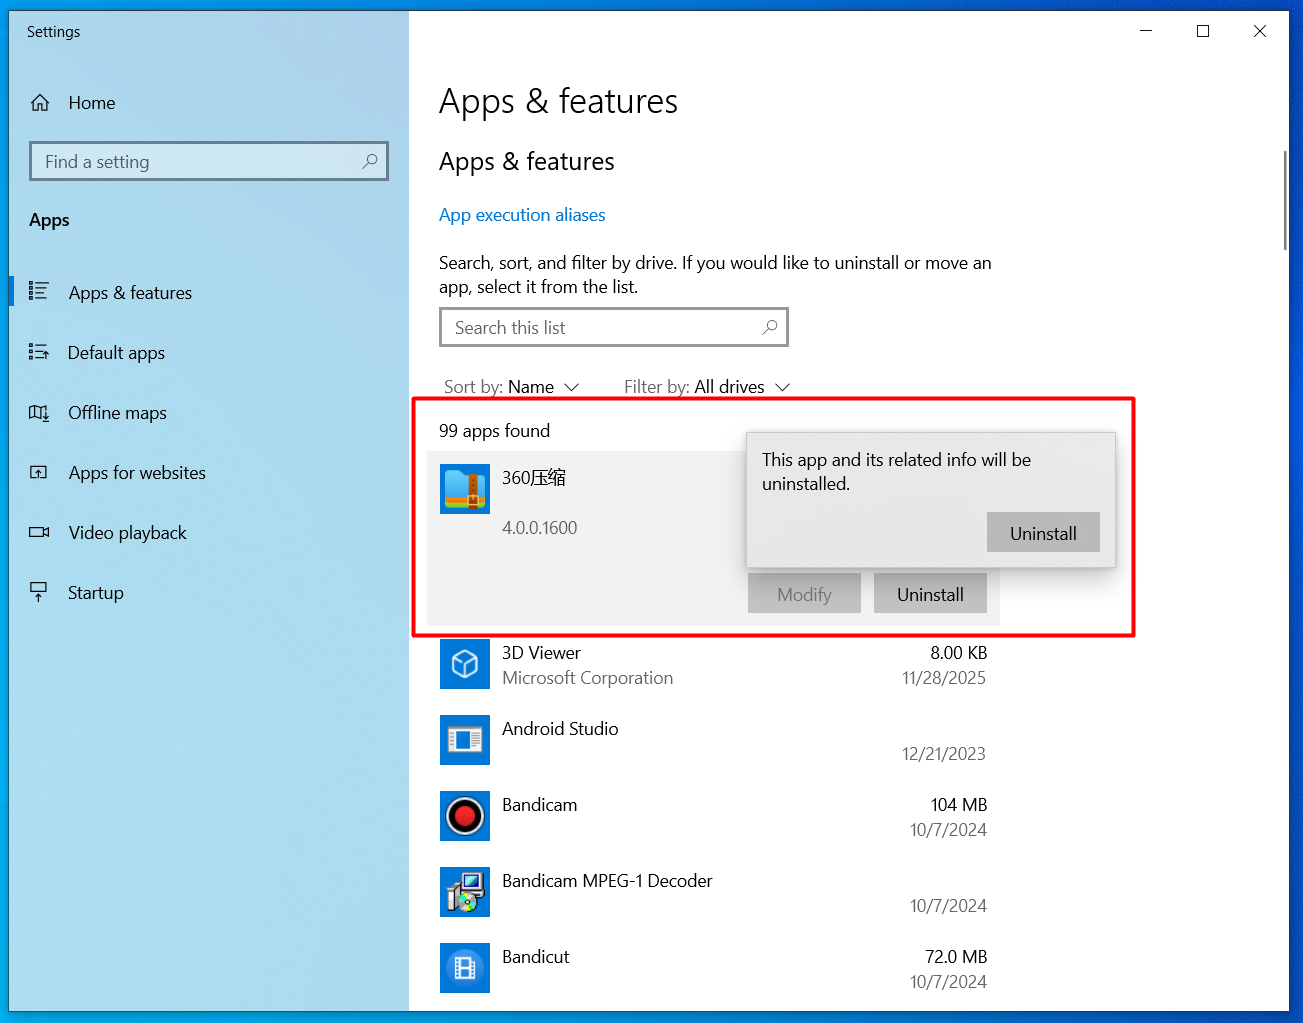Minimize the Settings window
The image size is (1303, 1023).
point(1146,31)
